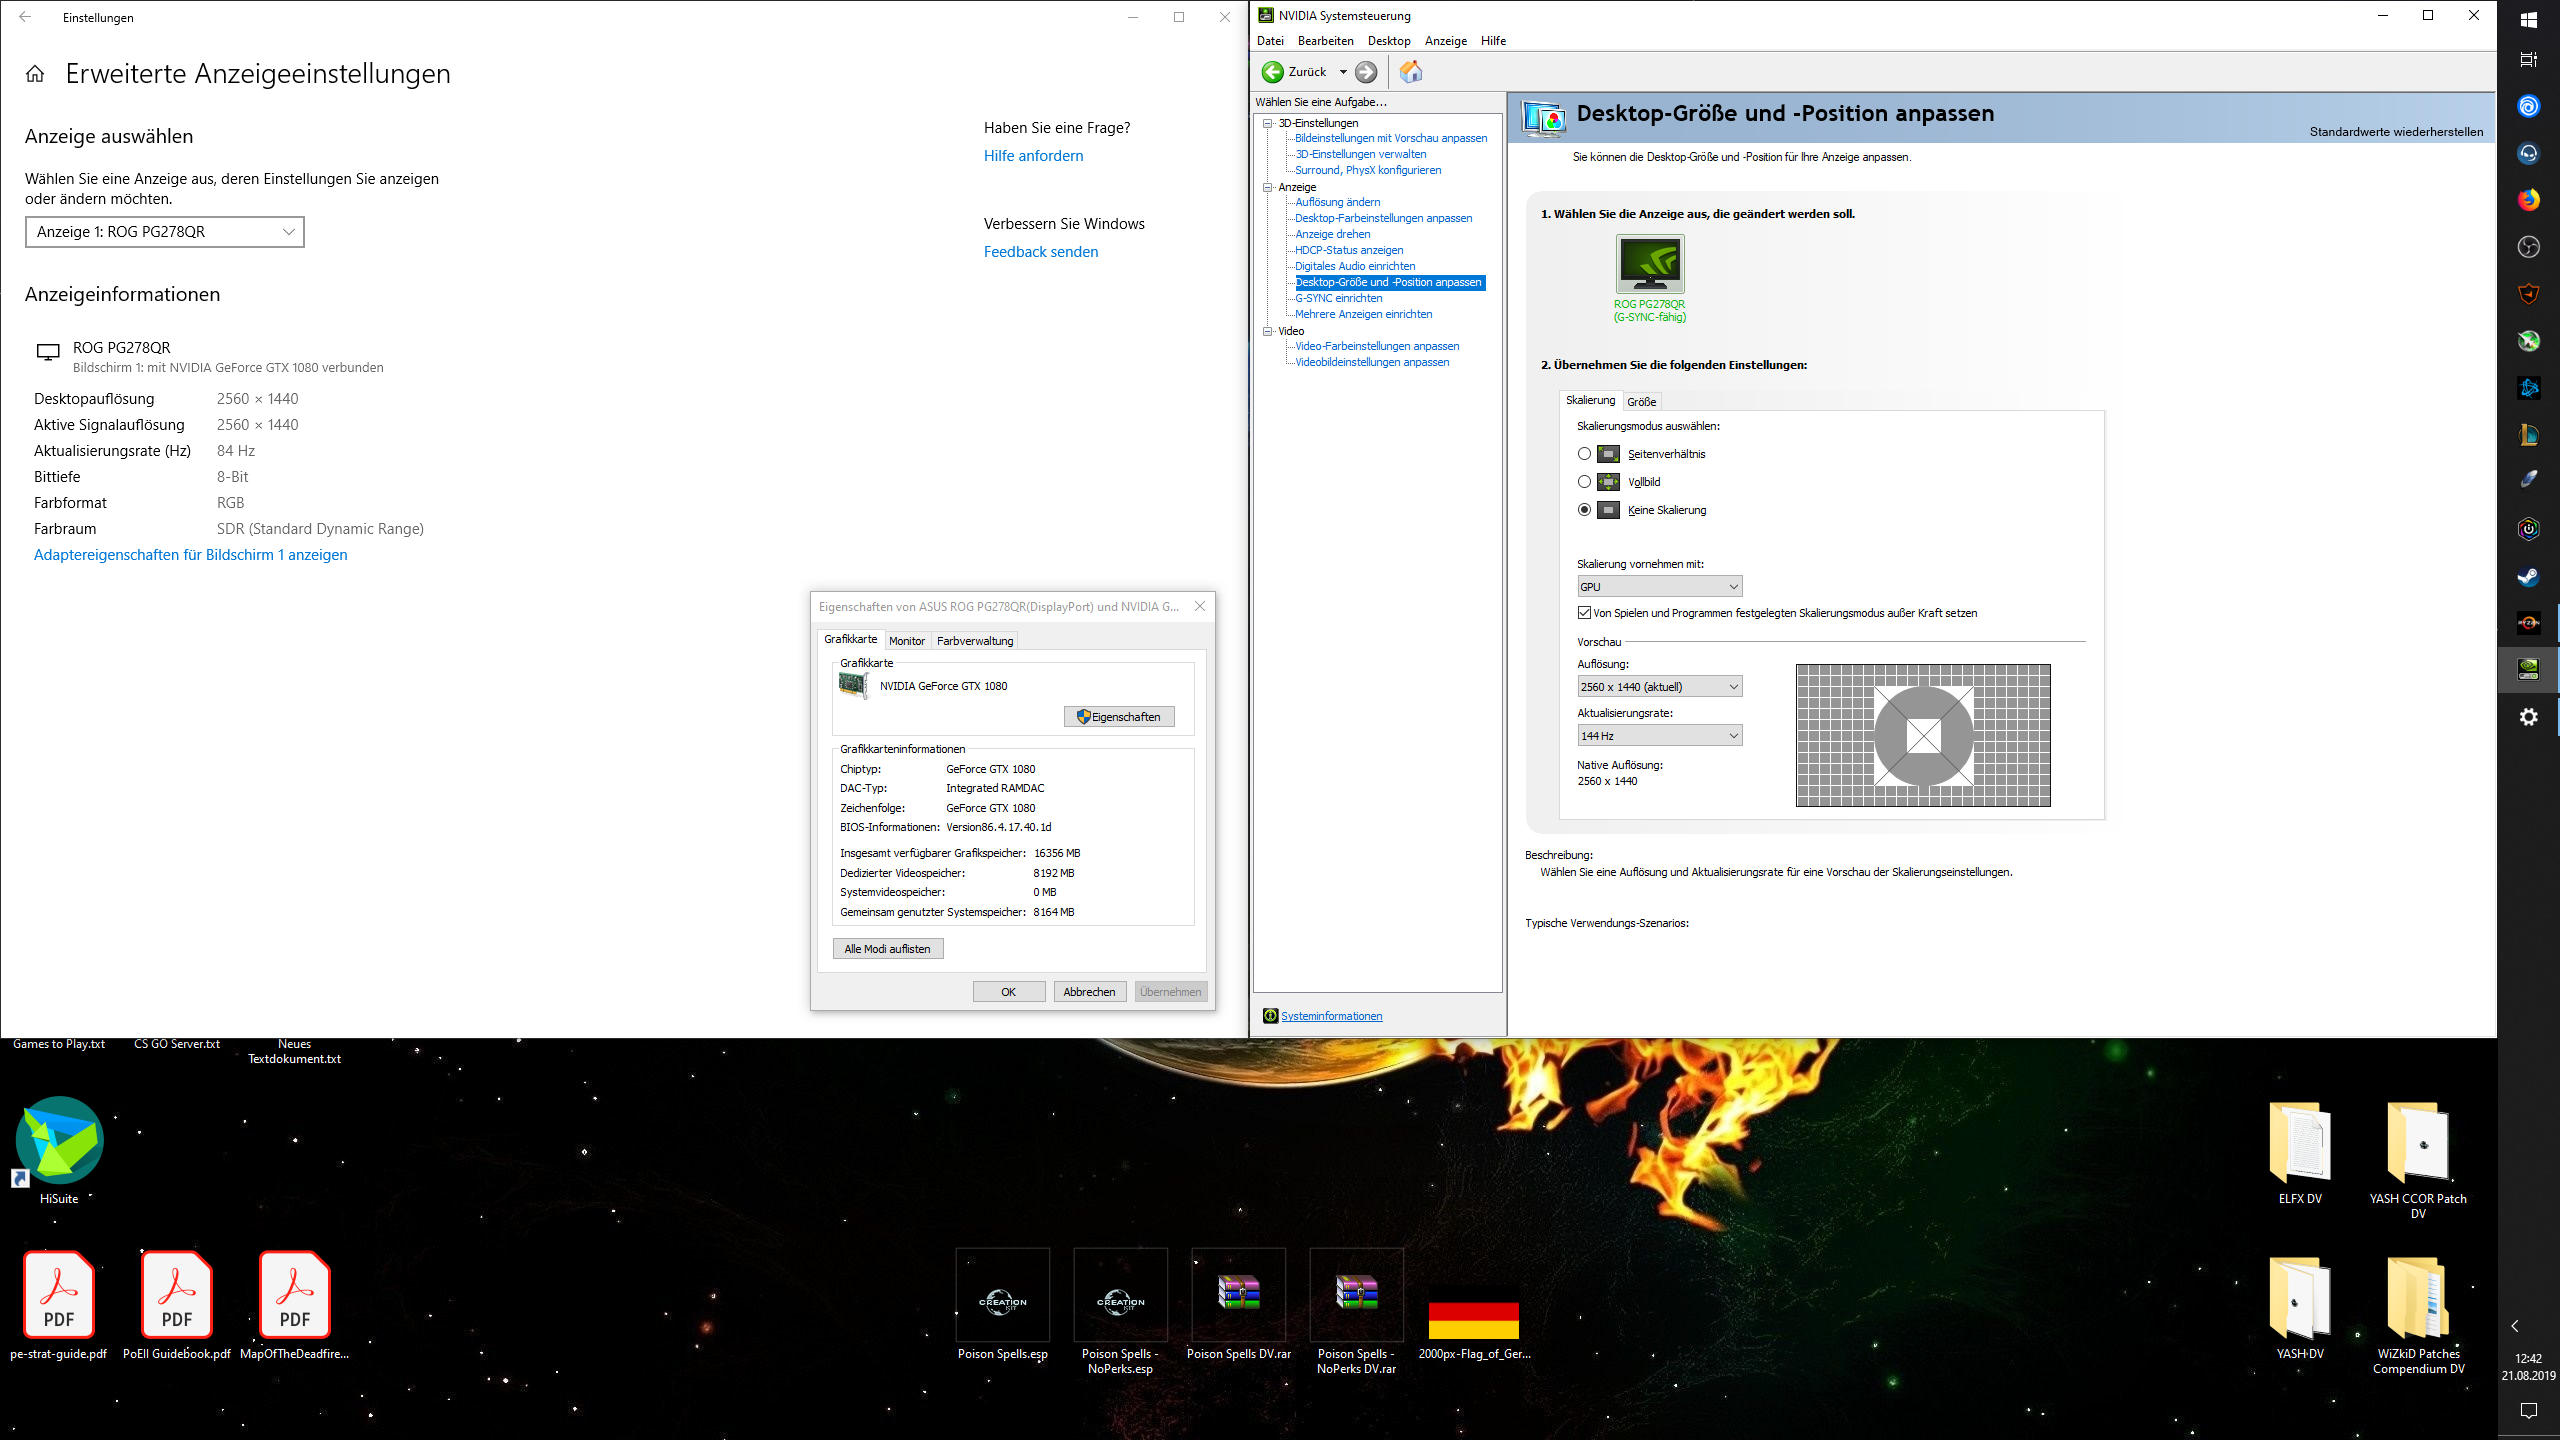Open the Bearbeiten menu
Viewport: 2560px width, 1440px height.
[x=1325, y=41]
